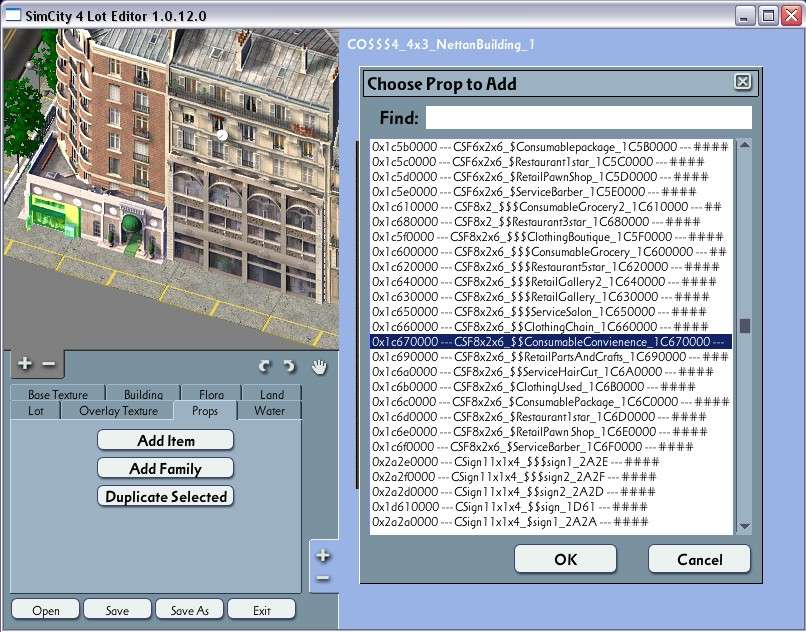Image resolution: width=806 pixels, height=632 pixels.
Task: Select prop CSF8x2x6_$ClothingUsed_1C6B0000
Action: tap(551, 387)
